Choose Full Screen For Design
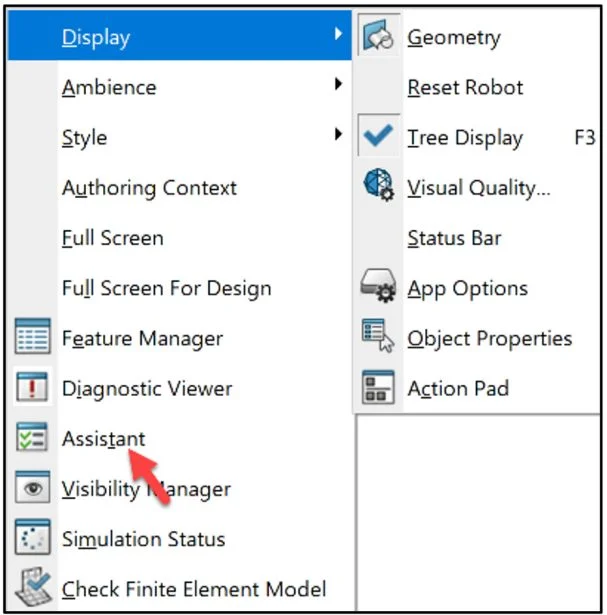Viewport: 607px width, 615px height. [166, 288]
